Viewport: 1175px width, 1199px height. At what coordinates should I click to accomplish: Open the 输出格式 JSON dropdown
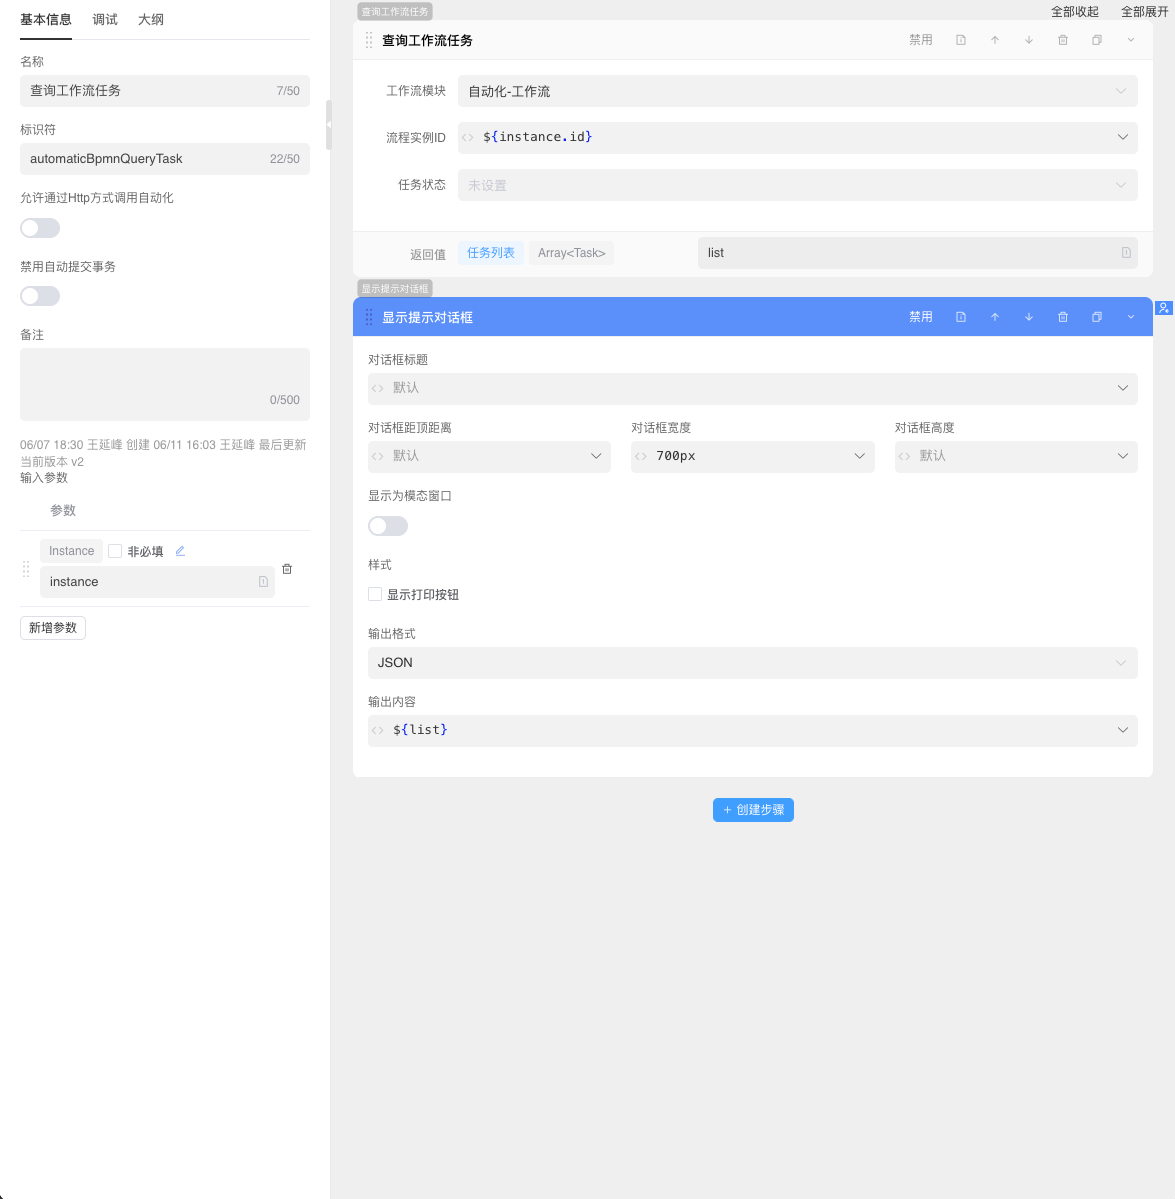(x=752, y=663)
